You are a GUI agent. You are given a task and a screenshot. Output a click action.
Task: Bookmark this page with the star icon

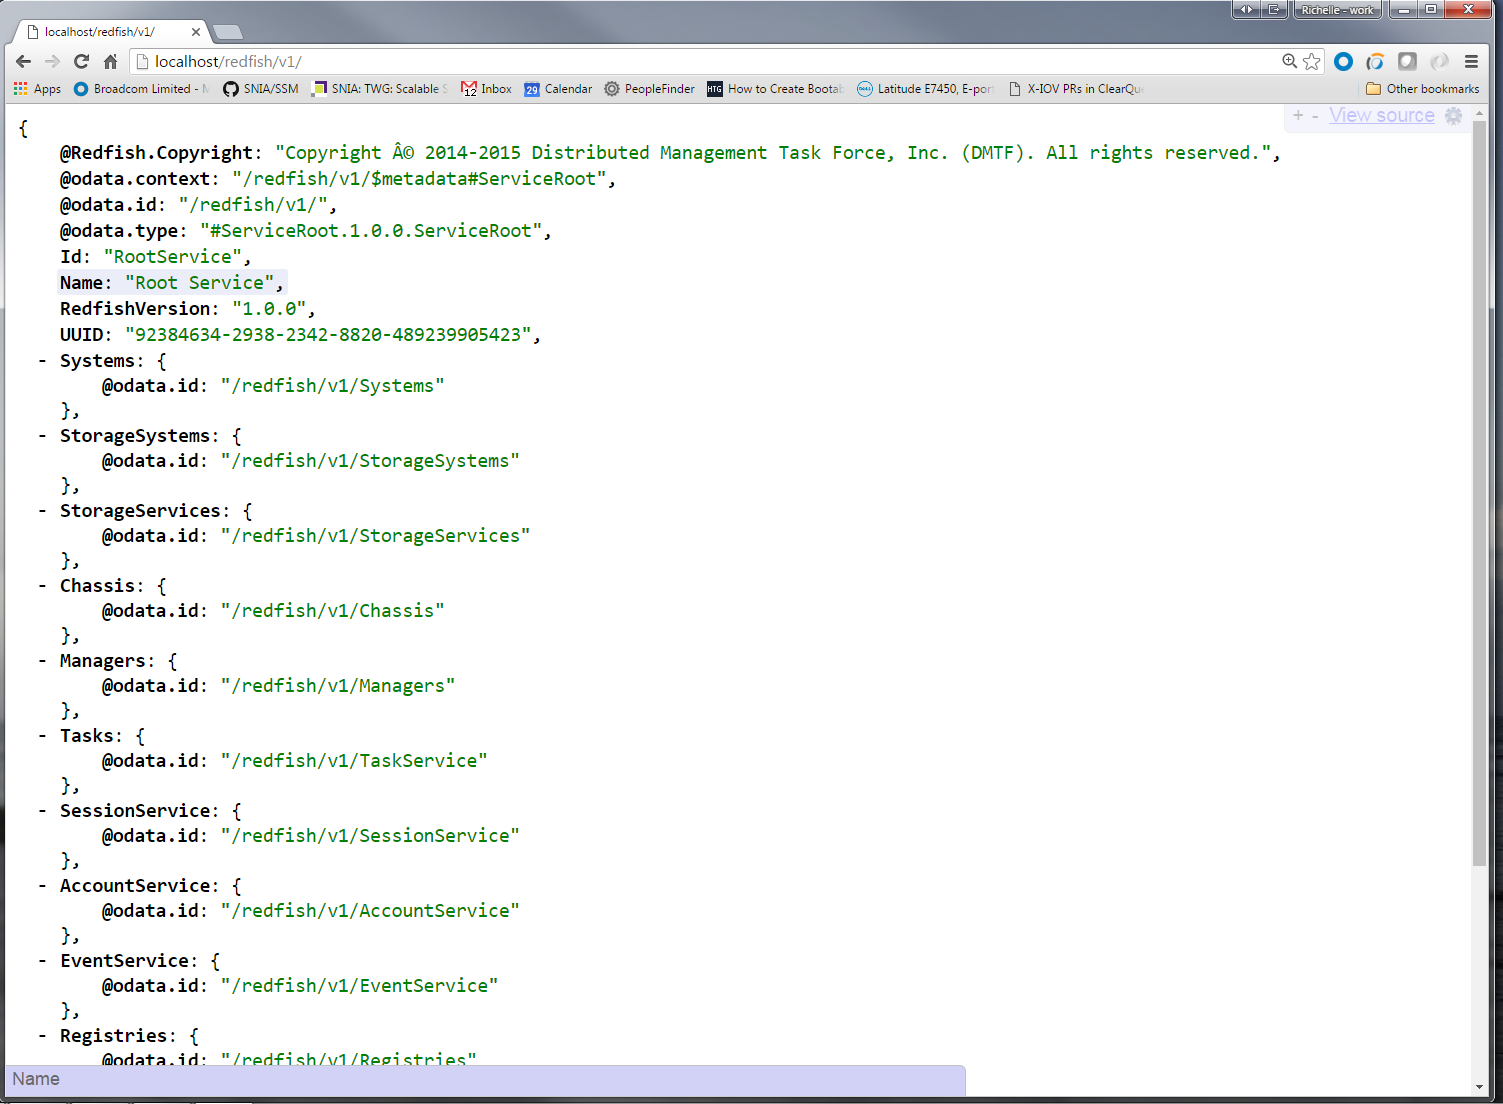coord(1312,62)
